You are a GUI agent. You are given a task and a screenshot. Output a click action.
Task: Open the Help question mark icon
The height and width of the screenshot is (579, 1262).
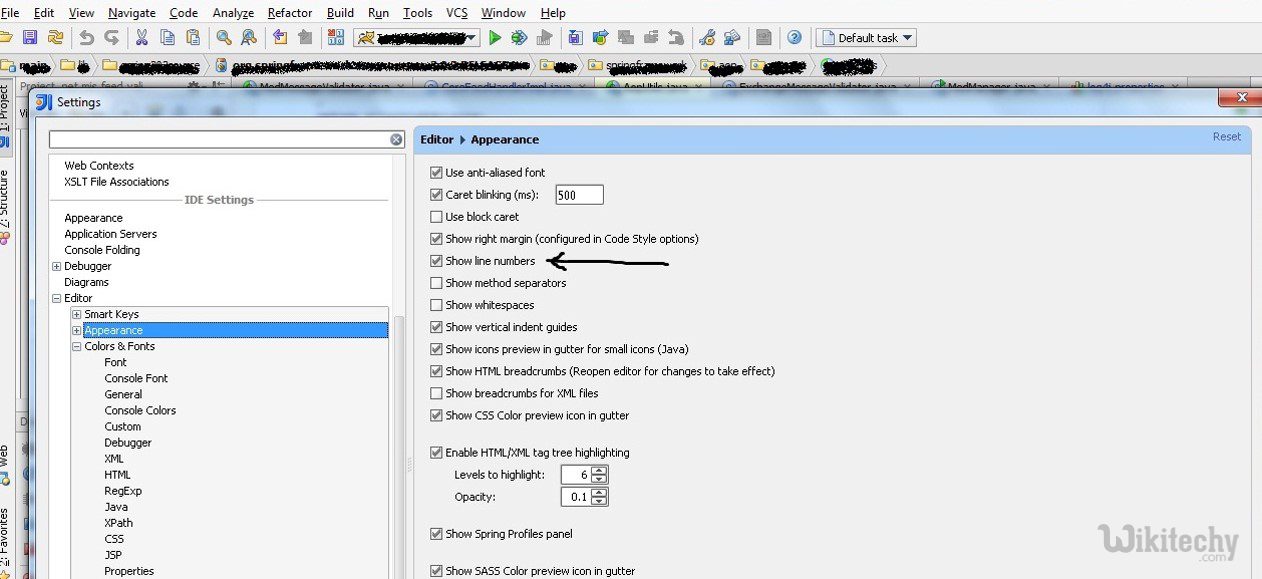(794, 38)
